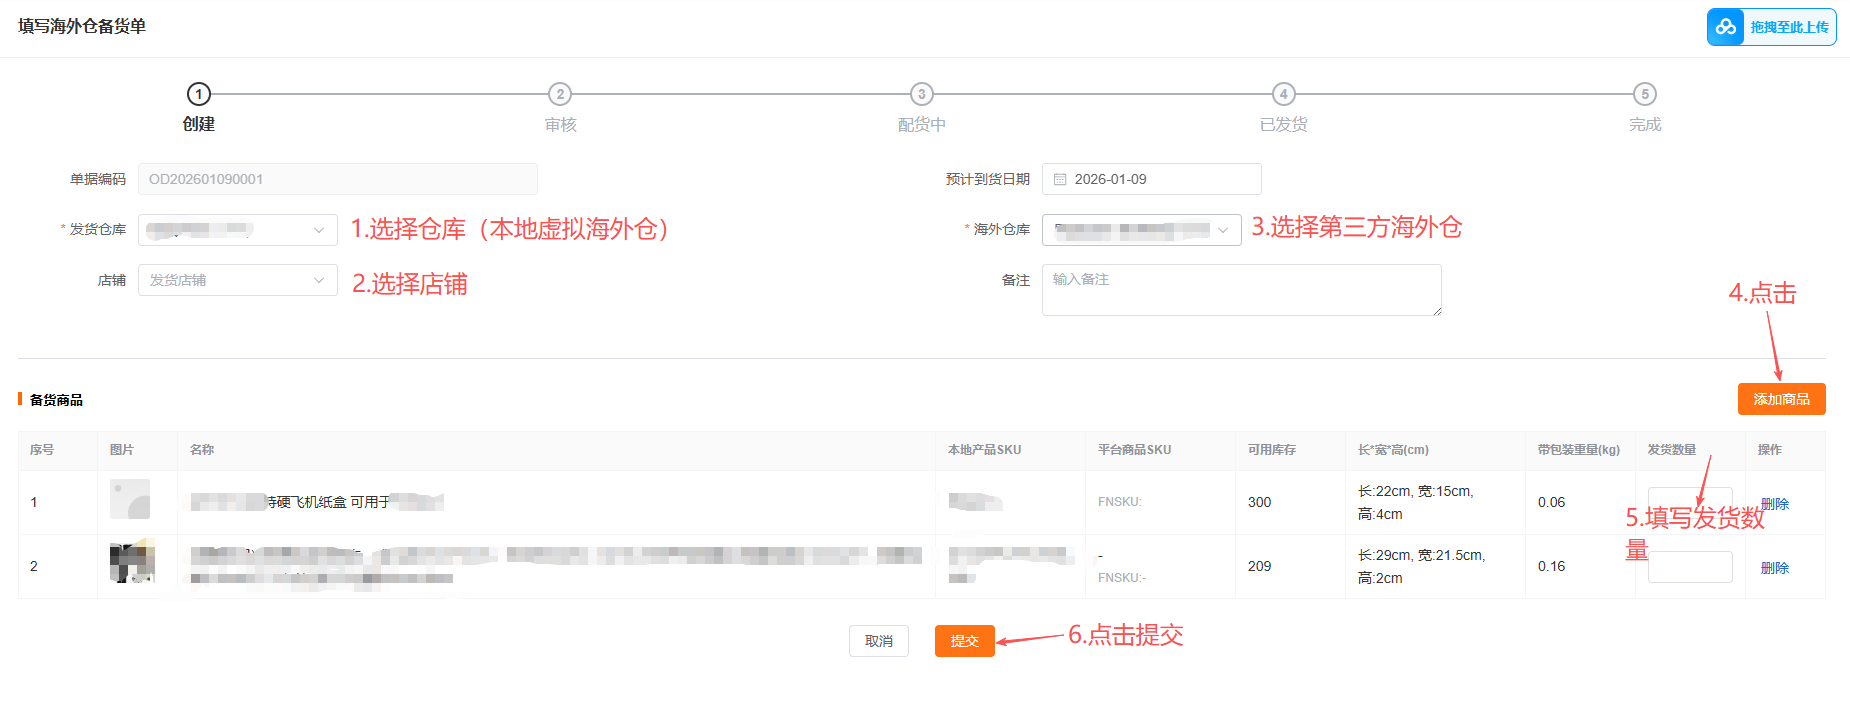
Task: Click the 预计到货日期 date field
Action: click(1151, 180)
